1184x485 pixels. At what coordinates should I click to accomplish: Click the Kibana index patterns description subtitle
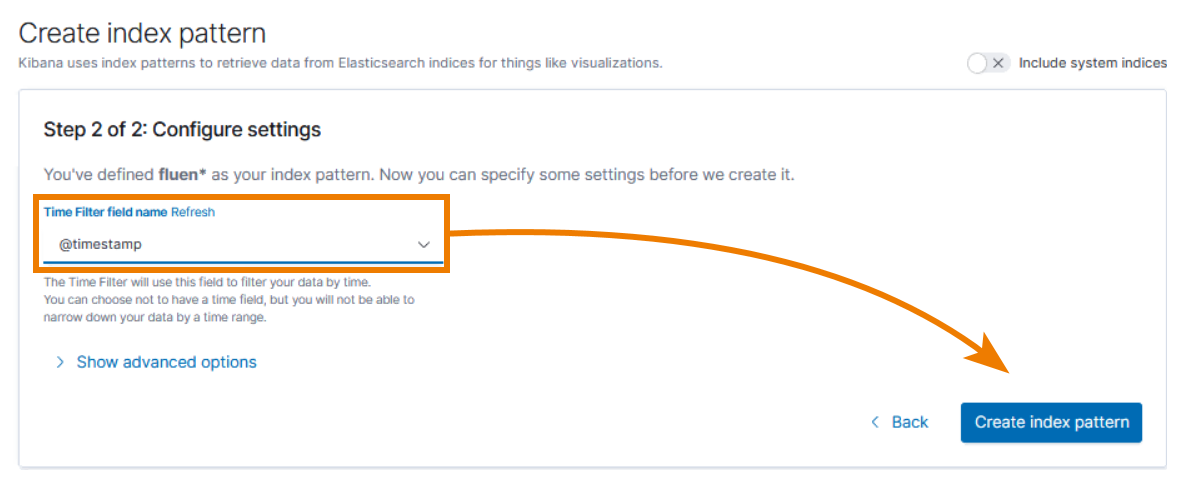click(340, 63)
